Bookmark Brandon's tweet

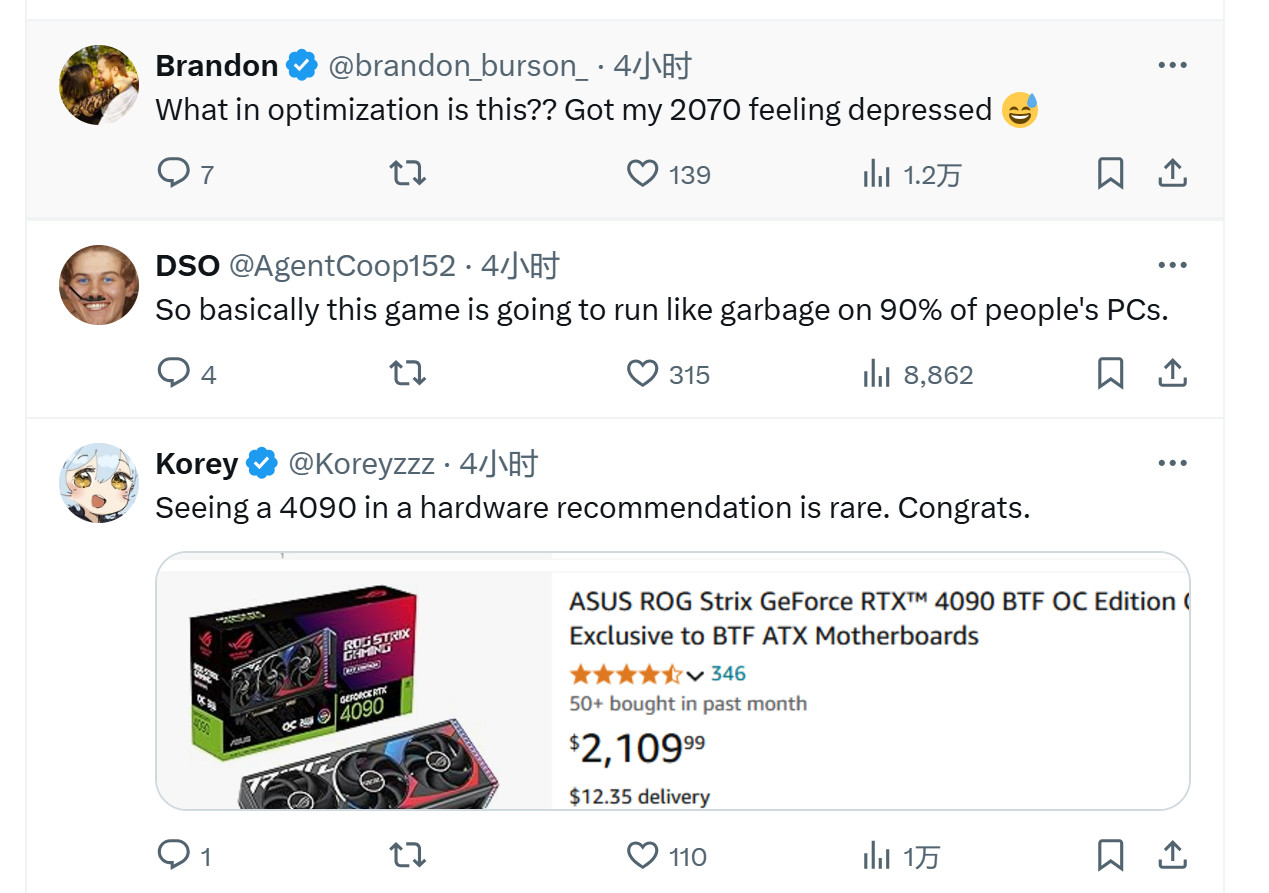(1110, 174)
